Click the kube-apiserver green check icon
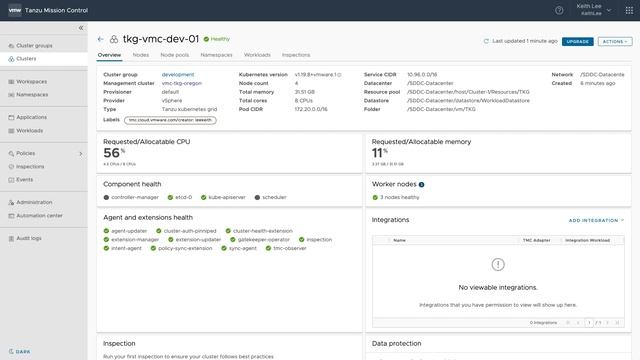Image resolution: width=640 pixels, height=360 pixels. click(203, 198)
